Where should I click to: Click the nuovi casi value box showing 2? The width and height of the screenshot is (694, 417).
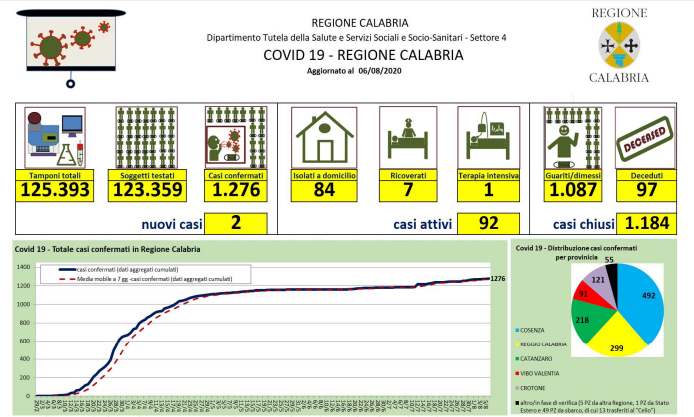(234, 223)
